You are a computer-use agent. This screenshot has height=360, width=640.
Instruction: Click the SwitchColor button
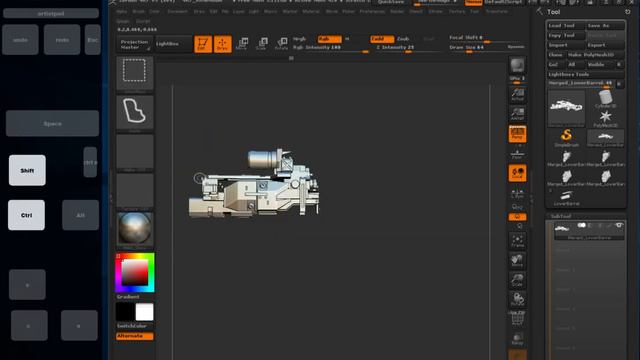coord(135,326)
